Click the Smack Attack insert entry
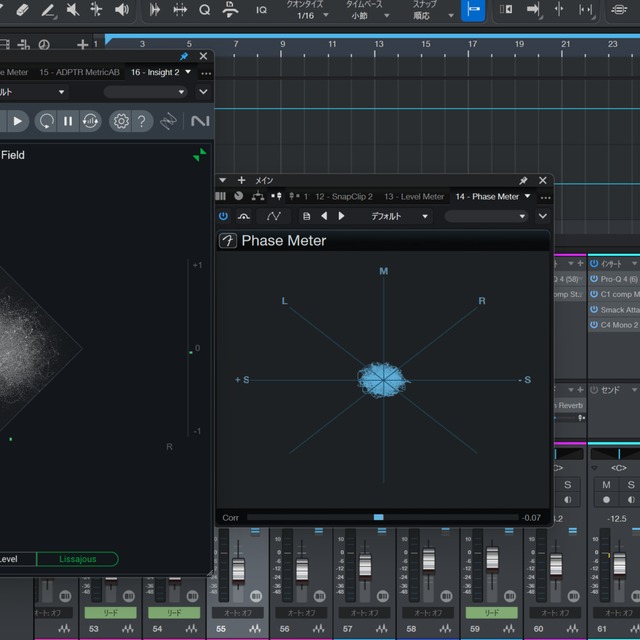This screenshot has height=640, width=640. [x=619, y=310]
